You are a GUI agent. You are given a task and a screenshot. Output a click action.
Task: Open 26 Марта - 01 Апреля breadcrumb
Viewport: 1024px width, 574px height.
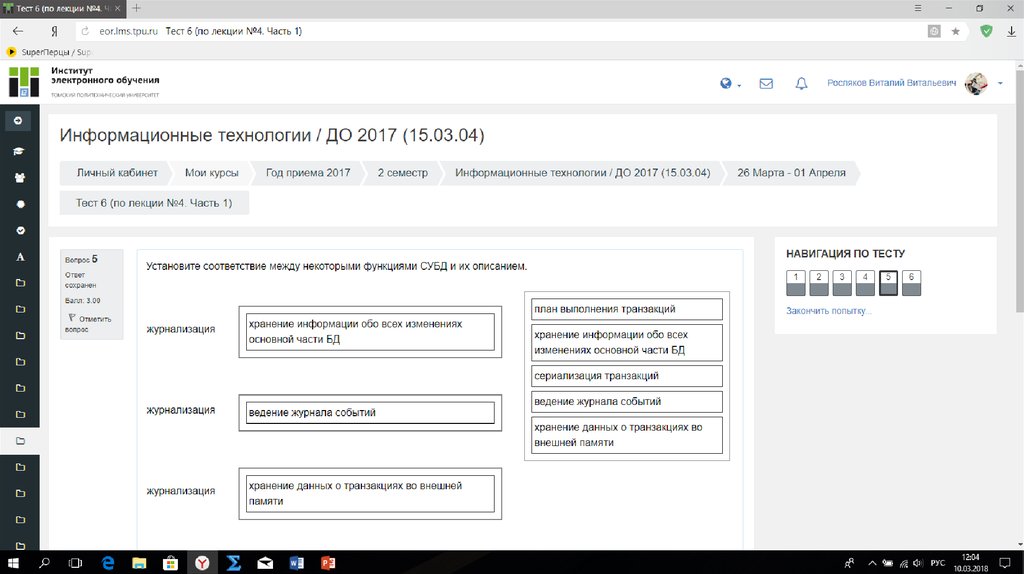[x=791, y=172]
